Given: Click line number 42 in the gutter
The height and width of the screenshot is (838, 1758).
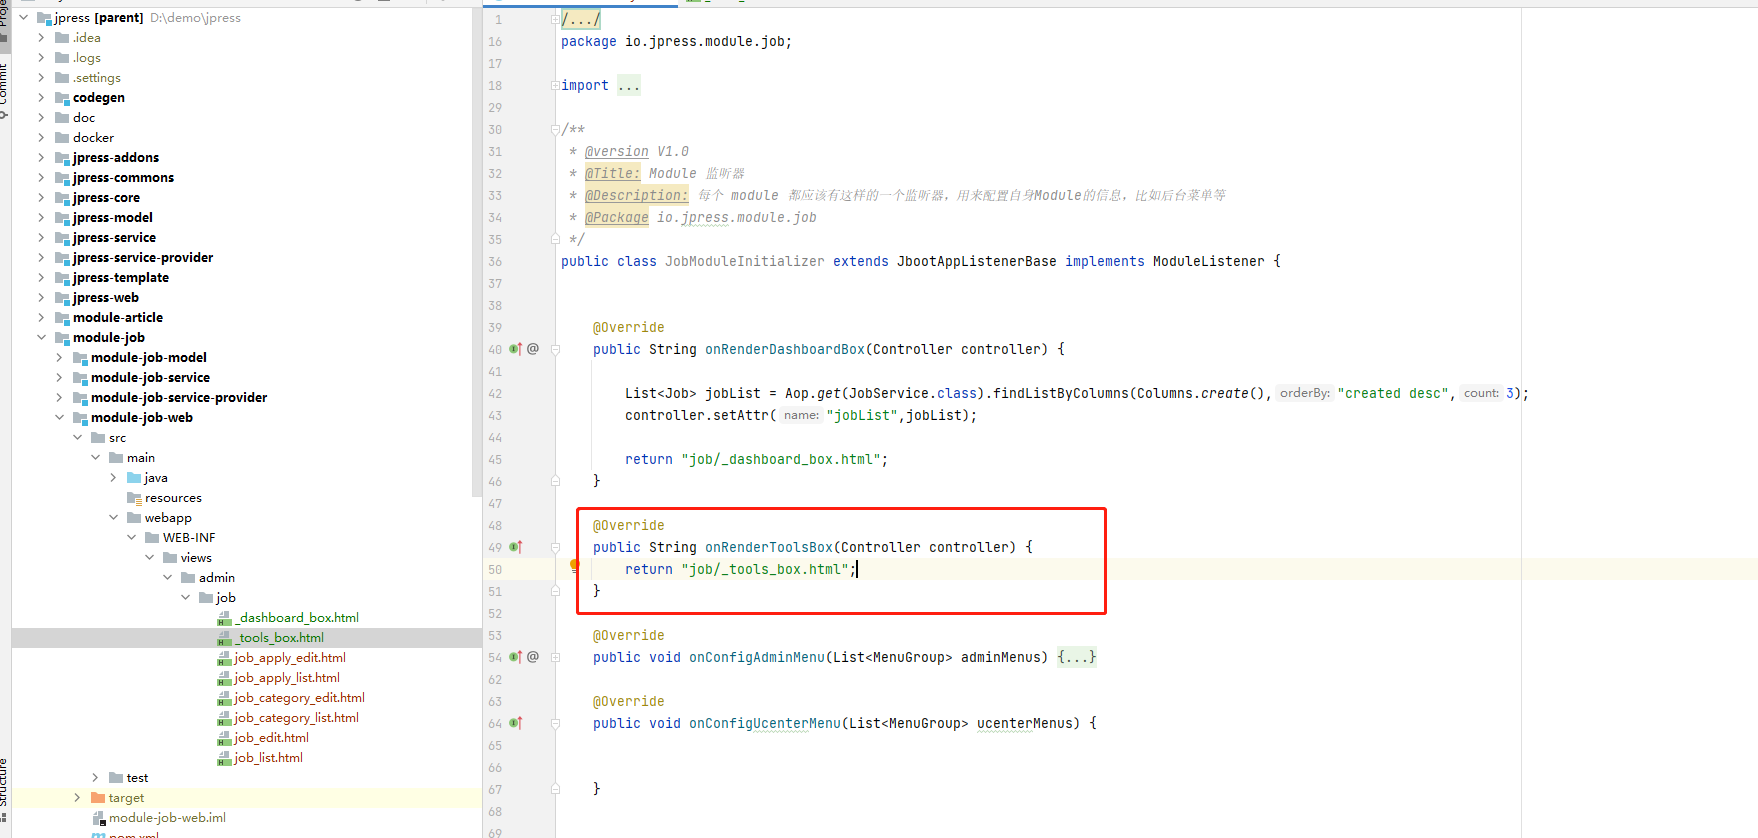Looking at the screenshot, I should (495, 394).
